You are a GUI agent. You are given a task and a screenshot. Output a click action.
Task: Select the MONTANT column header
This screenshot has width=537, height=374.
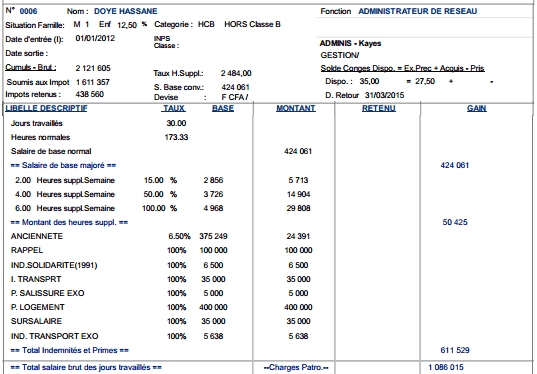(296, 109)
